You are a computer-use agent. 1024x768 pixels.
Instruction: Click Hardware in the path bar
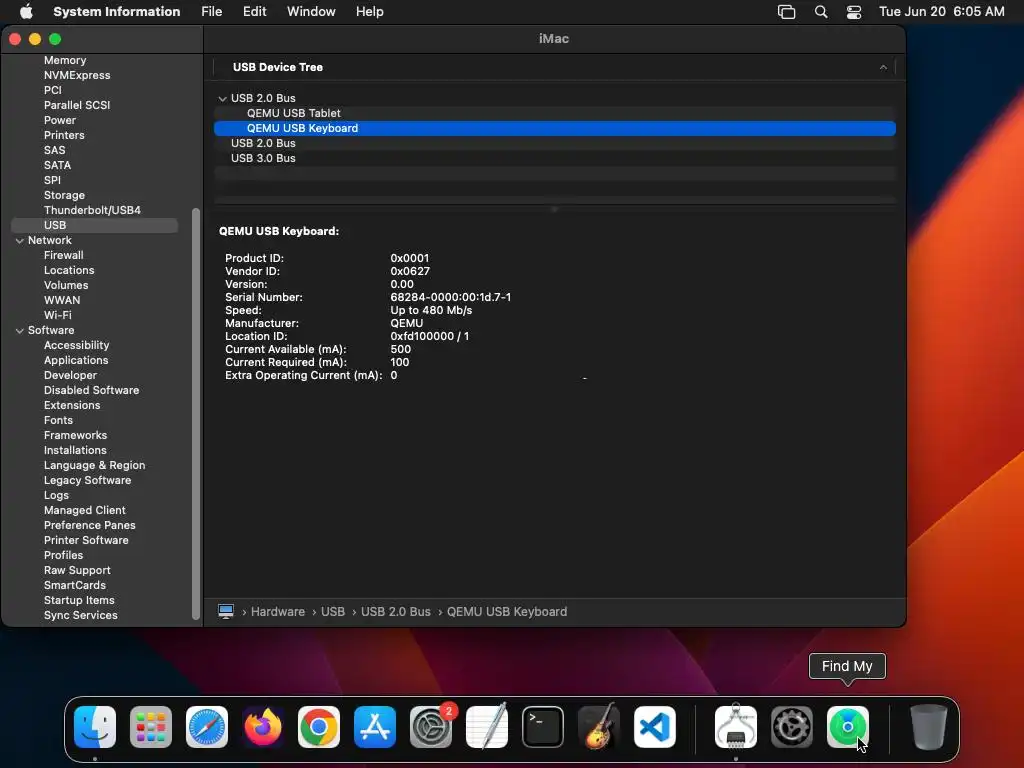click(x=278, y=612)
